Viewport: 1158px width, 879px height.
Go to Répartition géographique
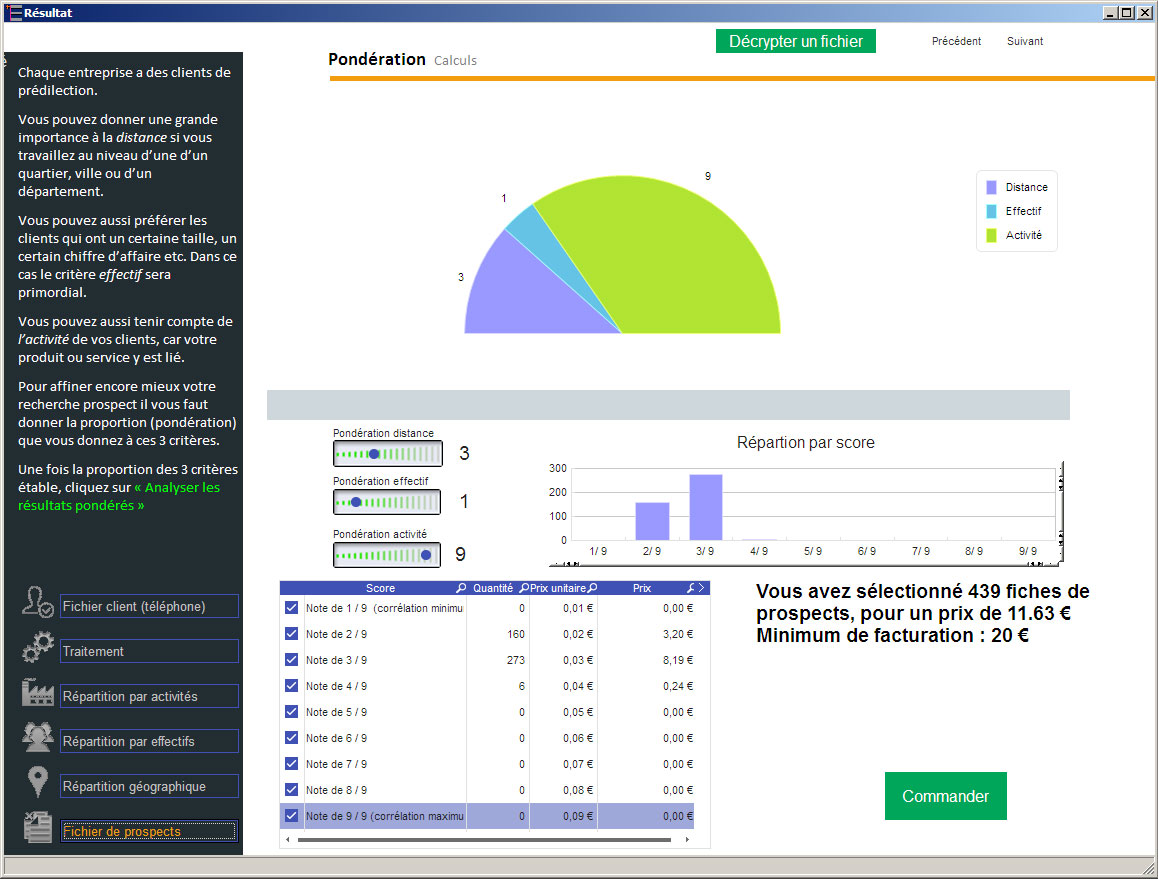coord(149,786)
